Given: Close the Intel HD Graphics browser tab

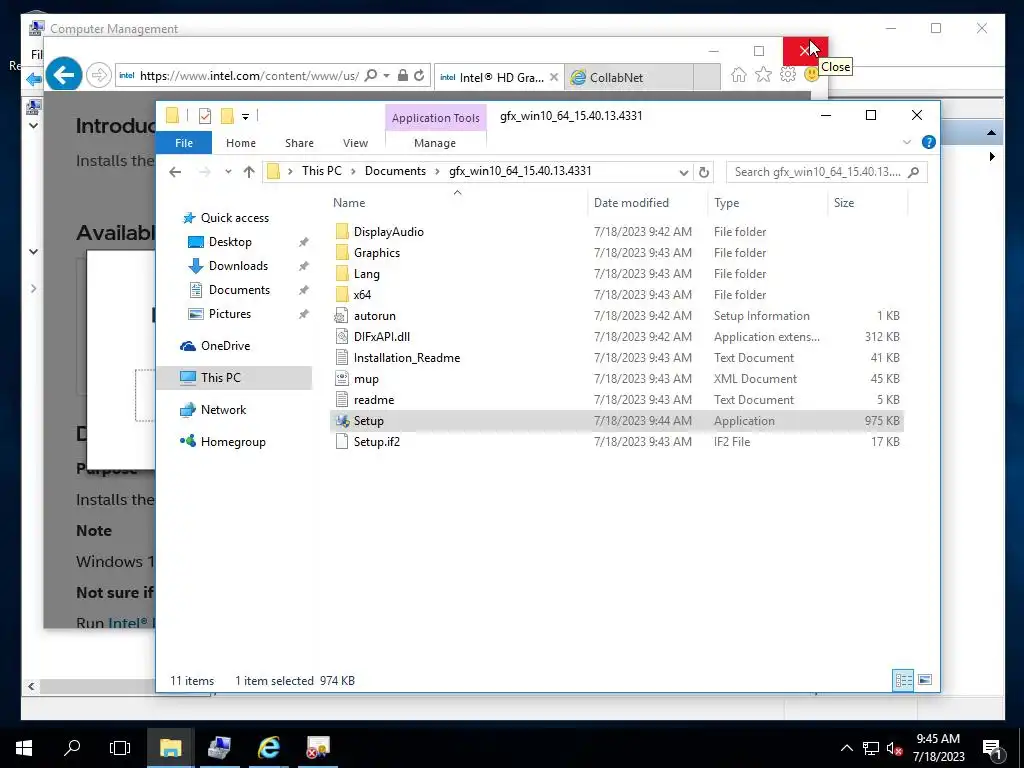Looking at the screenshot, I should [x=554, y=77].
